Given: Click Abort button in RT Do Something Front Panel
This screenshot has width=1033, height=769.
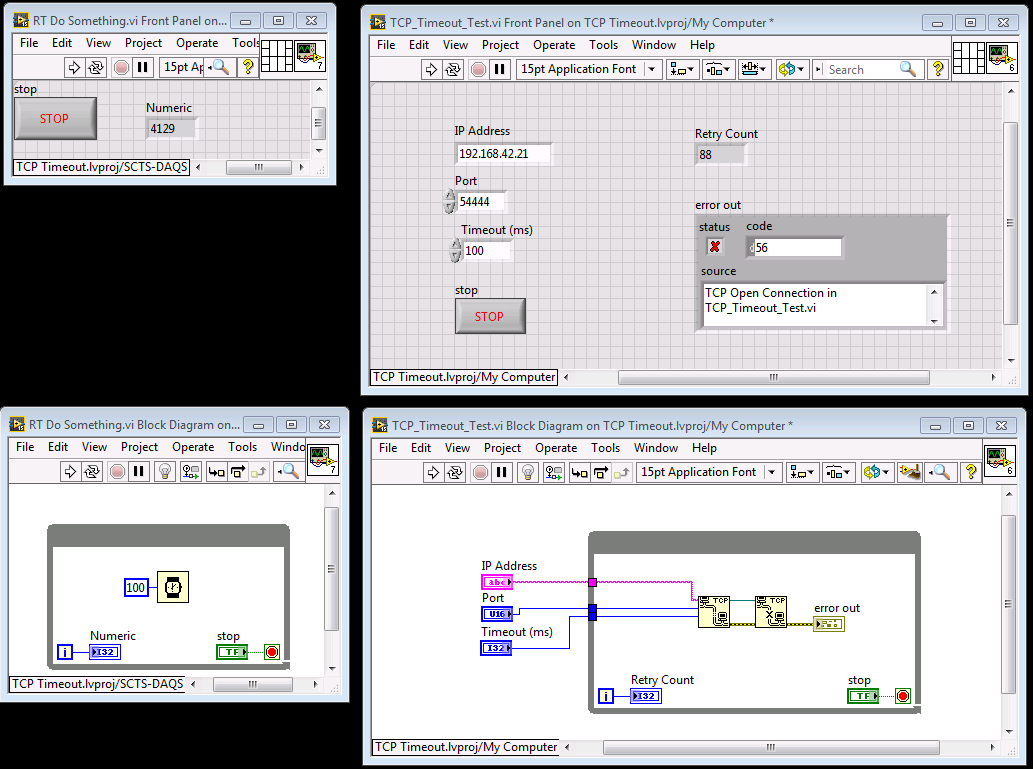Looking at the screenshot, I should pyautogui.click(x=121, y=67).
